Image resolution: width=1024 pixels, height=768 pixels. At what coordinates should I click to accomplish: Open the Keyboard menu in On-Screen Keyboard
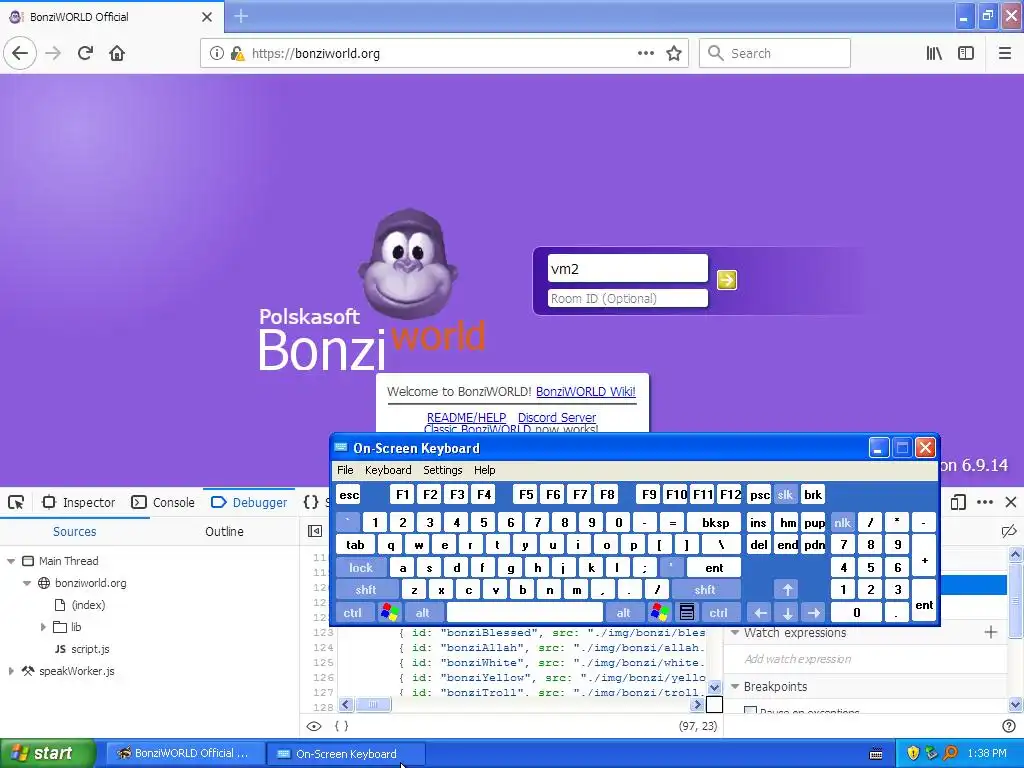(388, 470)
